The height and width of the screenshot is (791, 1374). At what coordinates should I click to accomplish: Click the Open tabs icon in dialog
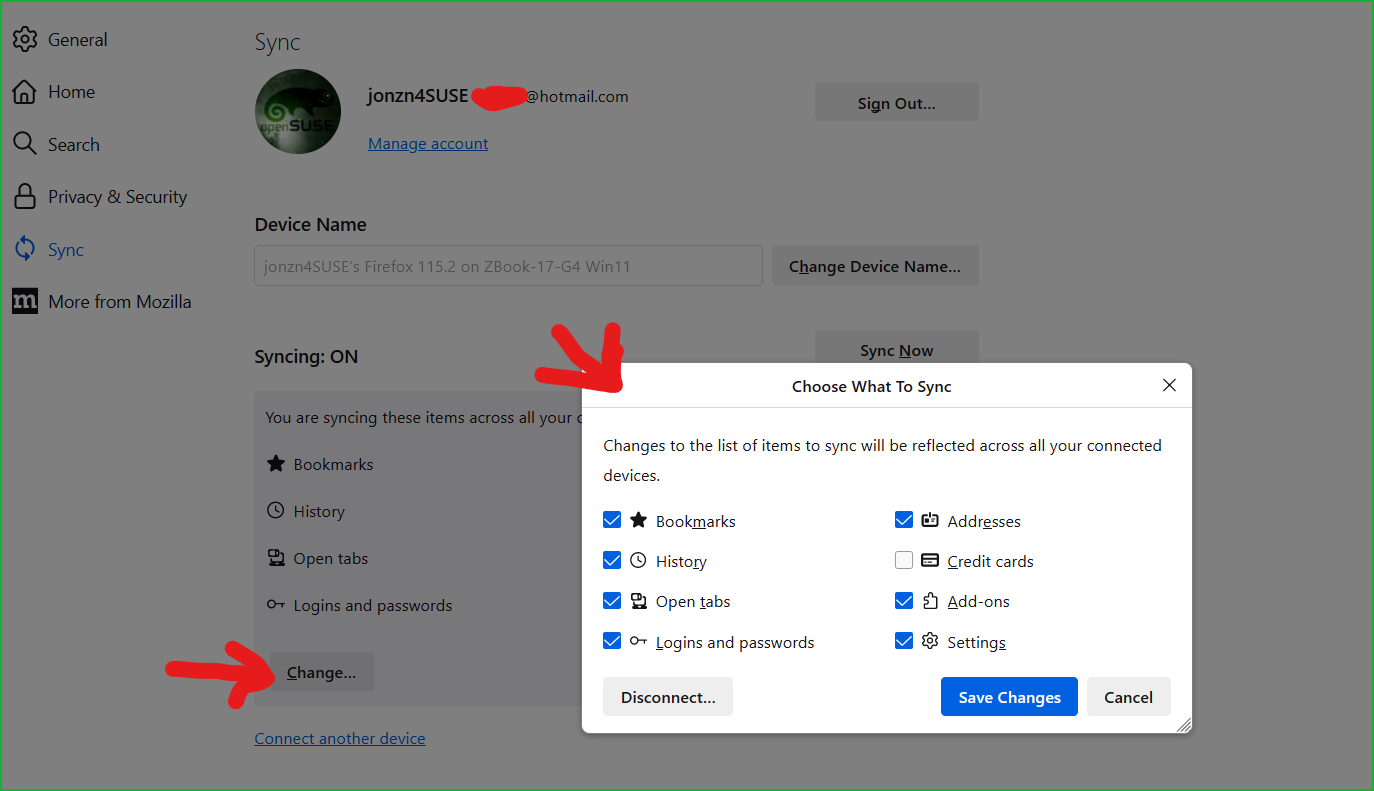(638, 601)
